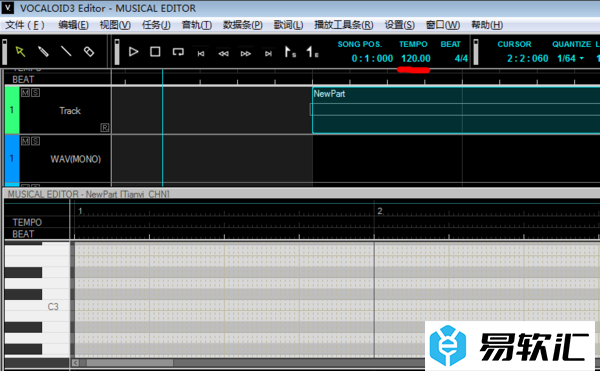
Task: Select the Track 1 header name
Action: click(70, 111)
